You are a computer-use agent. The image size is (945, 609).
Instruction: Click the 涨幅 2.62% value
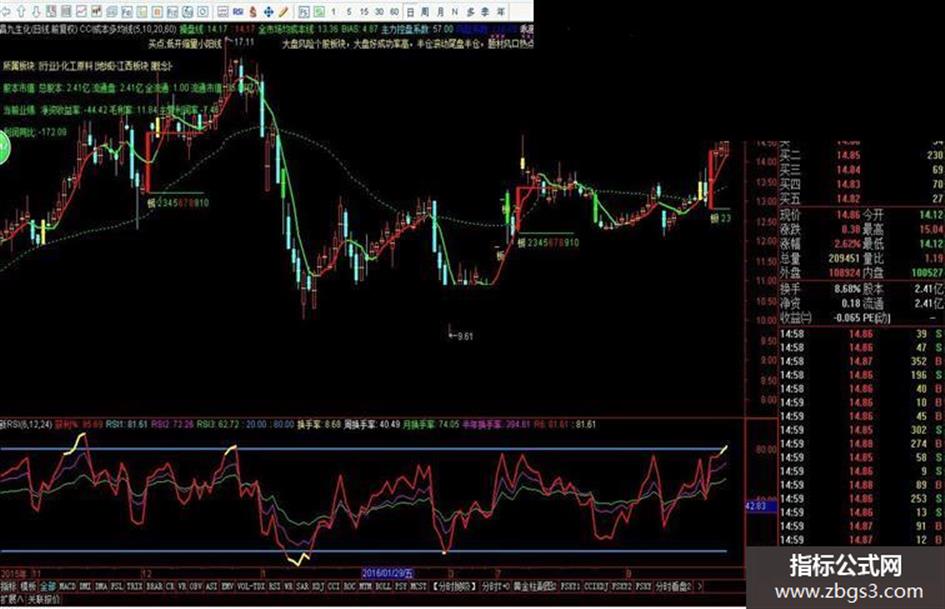(x=849, y=244)
